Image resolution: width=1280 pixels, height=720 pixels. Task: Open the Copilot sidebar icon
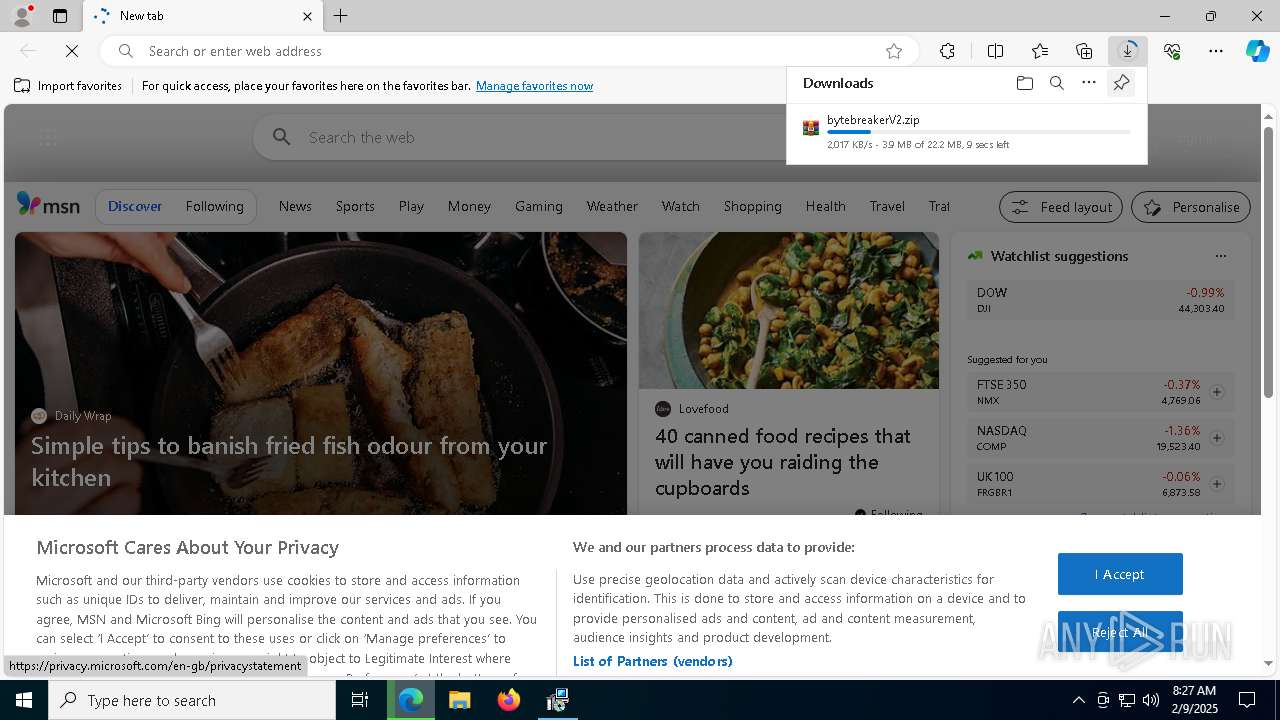tap(1257, 51)
